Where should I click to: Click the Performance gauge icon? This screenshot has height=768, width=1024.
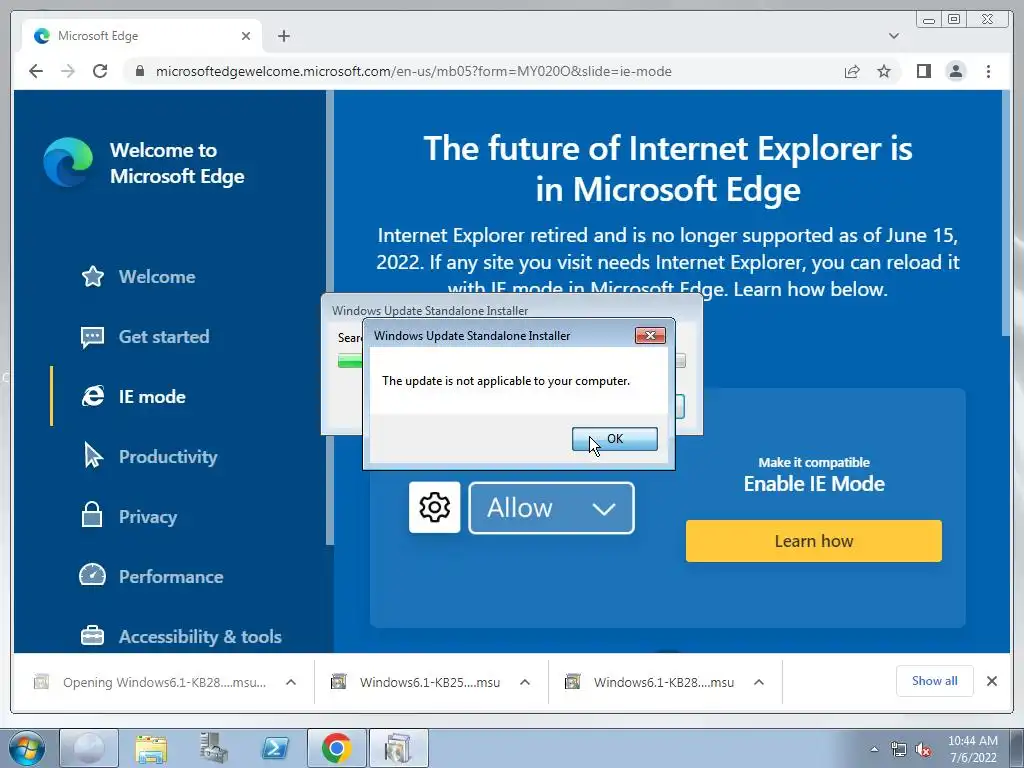coord(92,575)
